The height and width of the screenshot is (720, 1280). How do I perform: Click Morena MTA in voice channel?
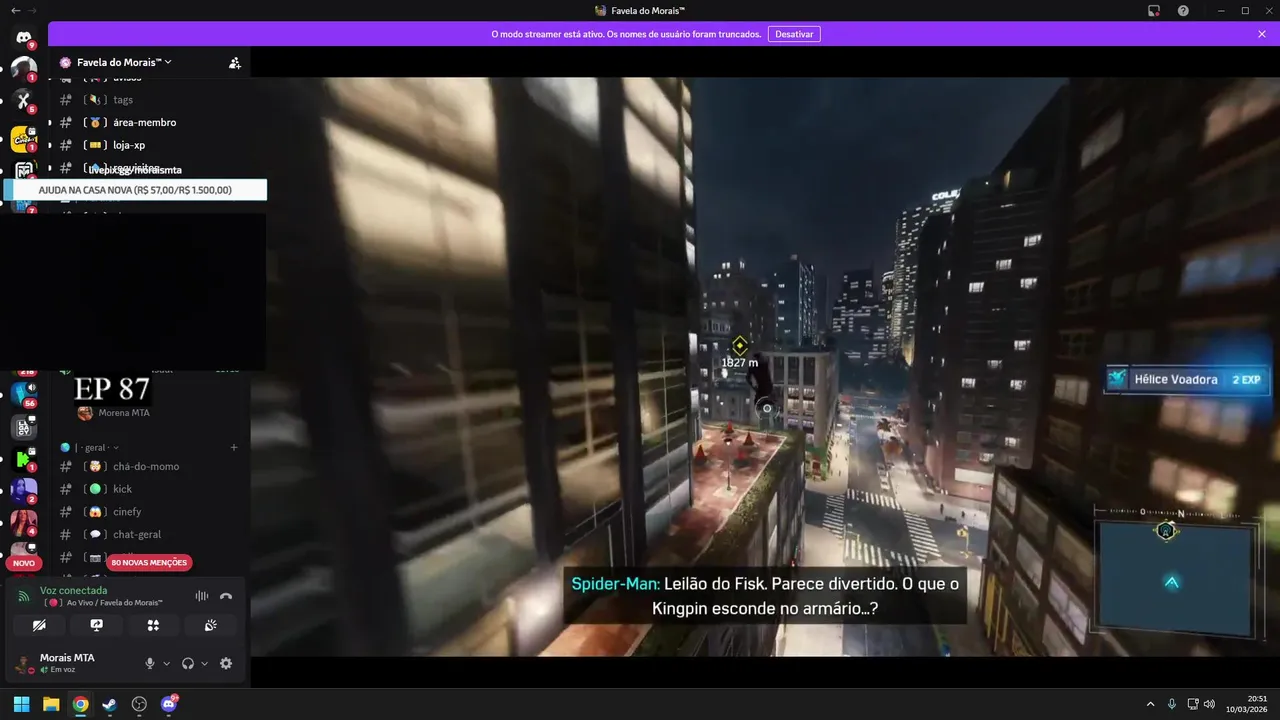point(114,413)
